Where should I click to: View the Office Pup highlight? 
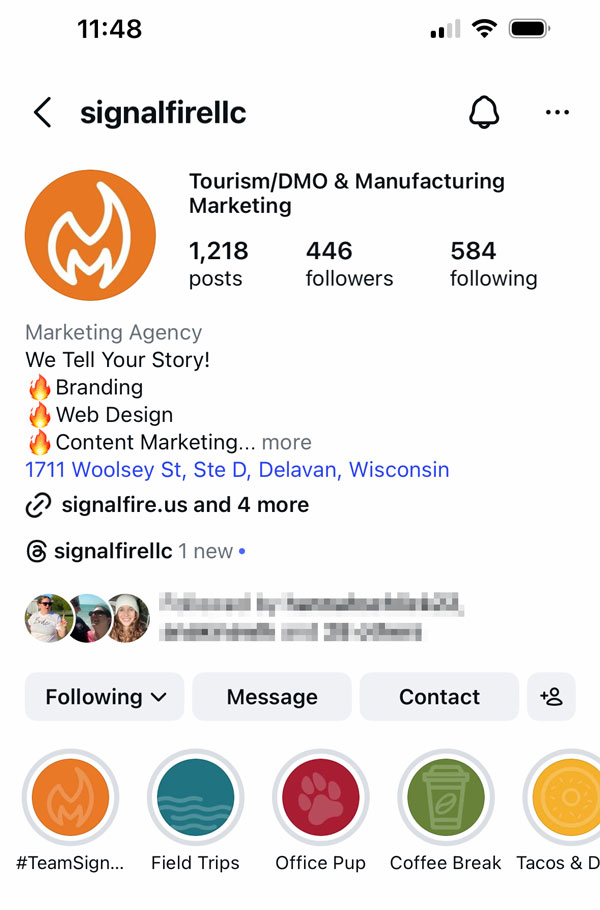(321, 798)
